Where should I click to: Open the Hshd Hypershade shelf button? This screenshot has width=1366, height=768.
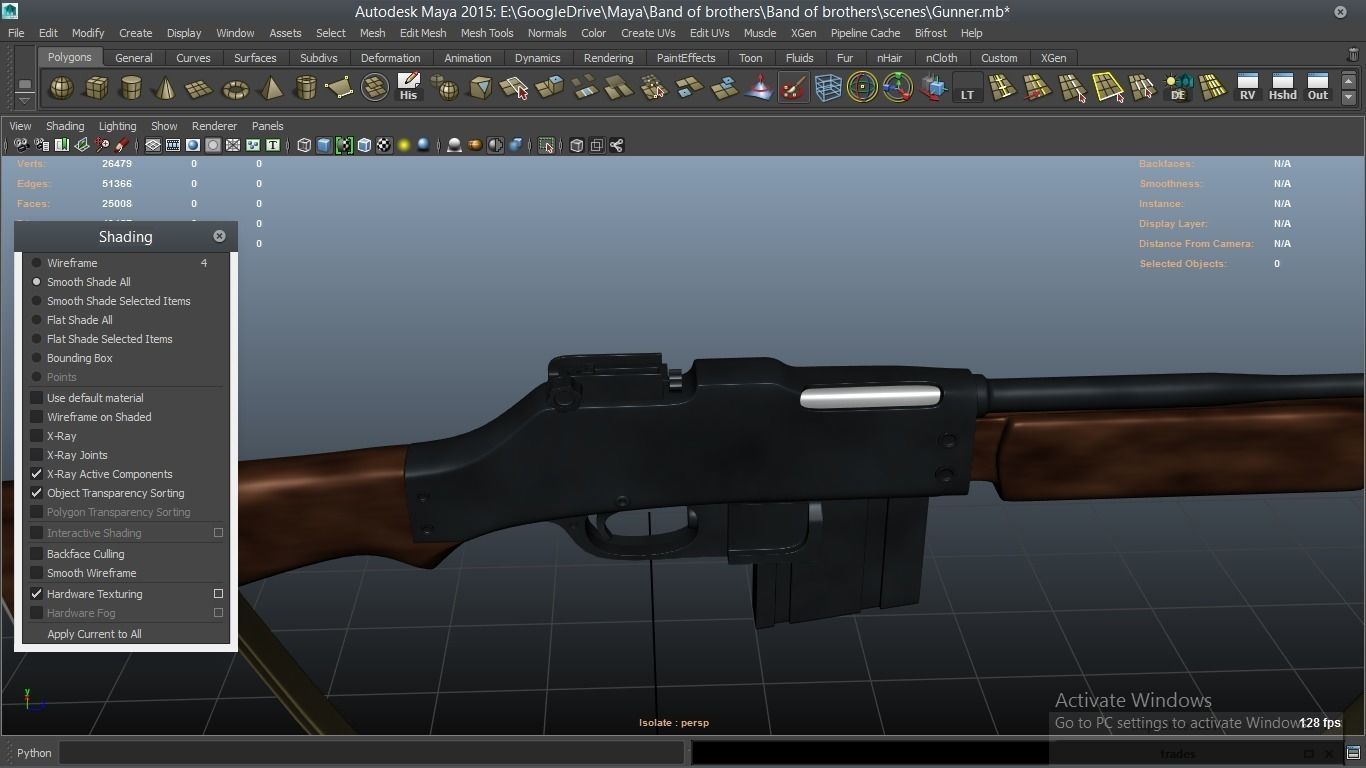[1282, 88]
